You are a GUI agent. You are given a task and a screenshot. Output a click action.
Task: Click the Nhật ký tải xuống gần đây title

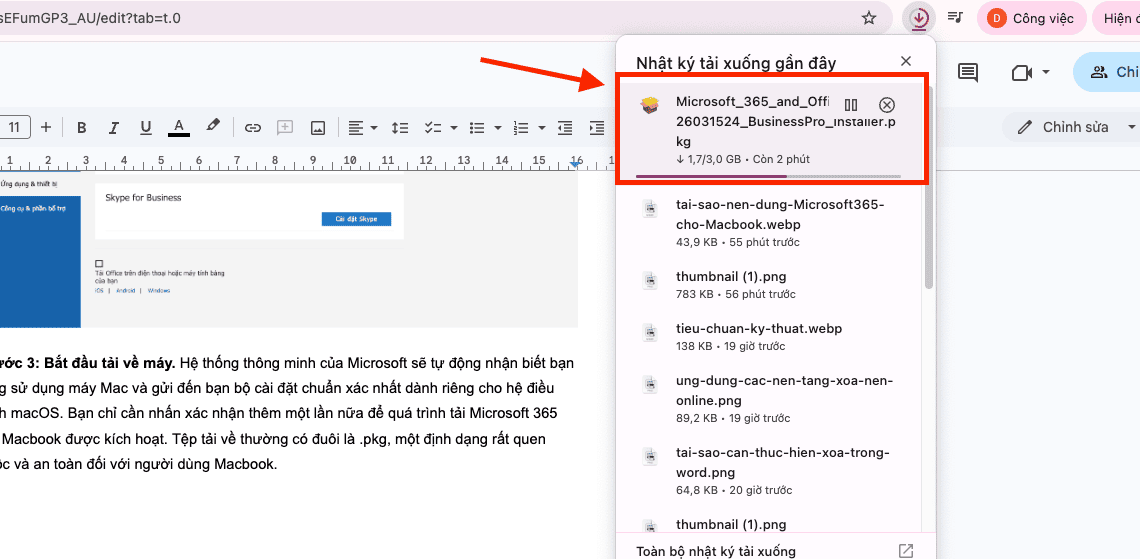point(736,63)
